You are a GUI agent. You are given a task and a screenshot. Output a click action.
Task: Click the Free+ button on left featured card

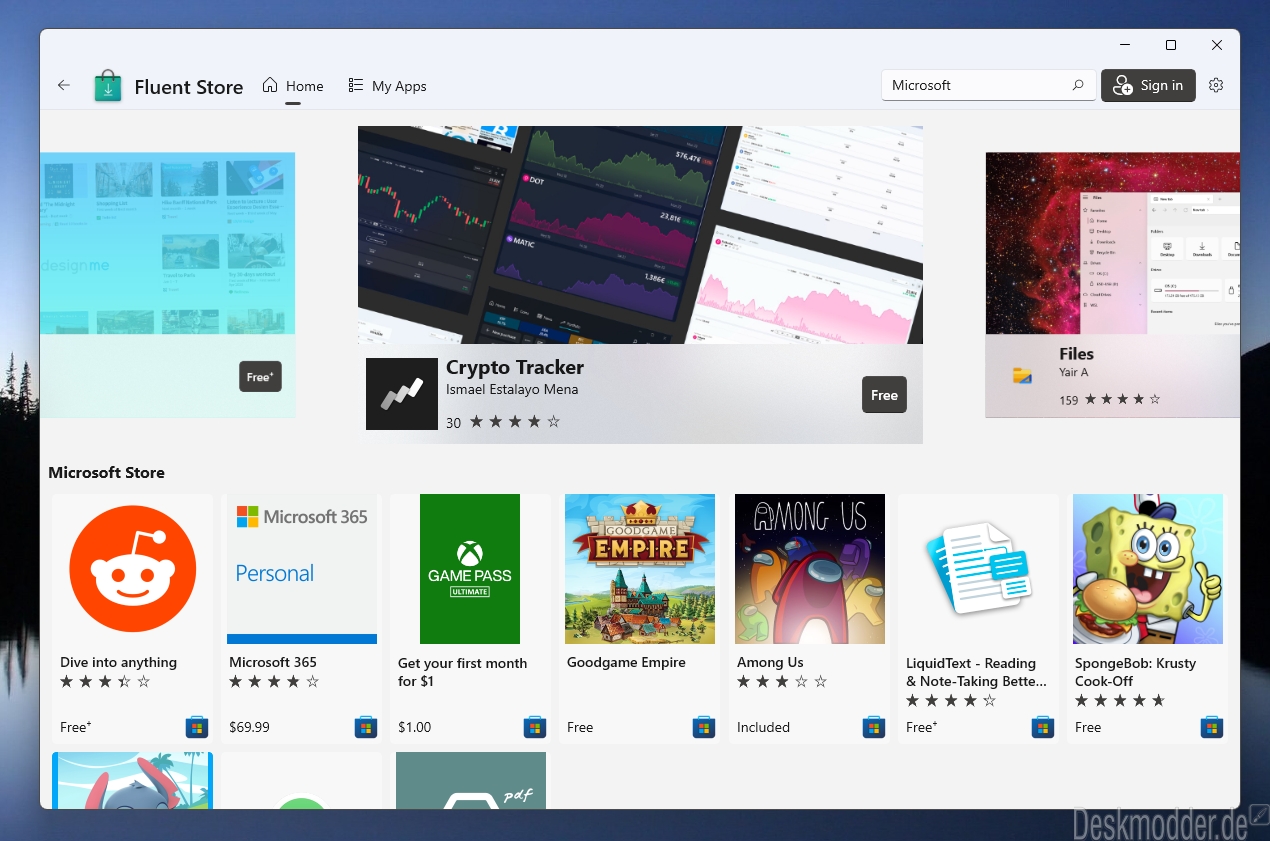pos(260,376)
